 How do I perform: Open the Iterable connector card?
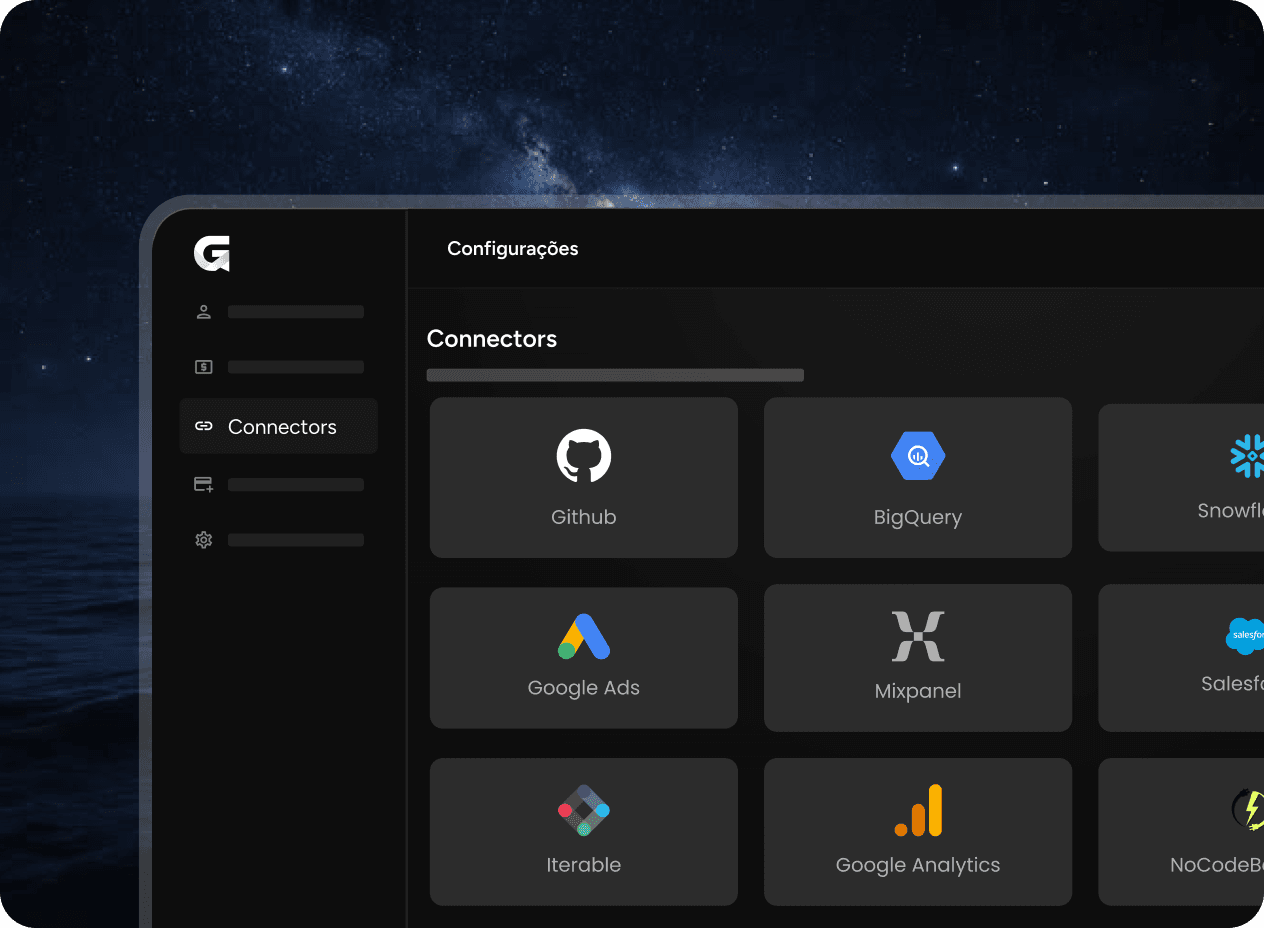pos(584,832)
